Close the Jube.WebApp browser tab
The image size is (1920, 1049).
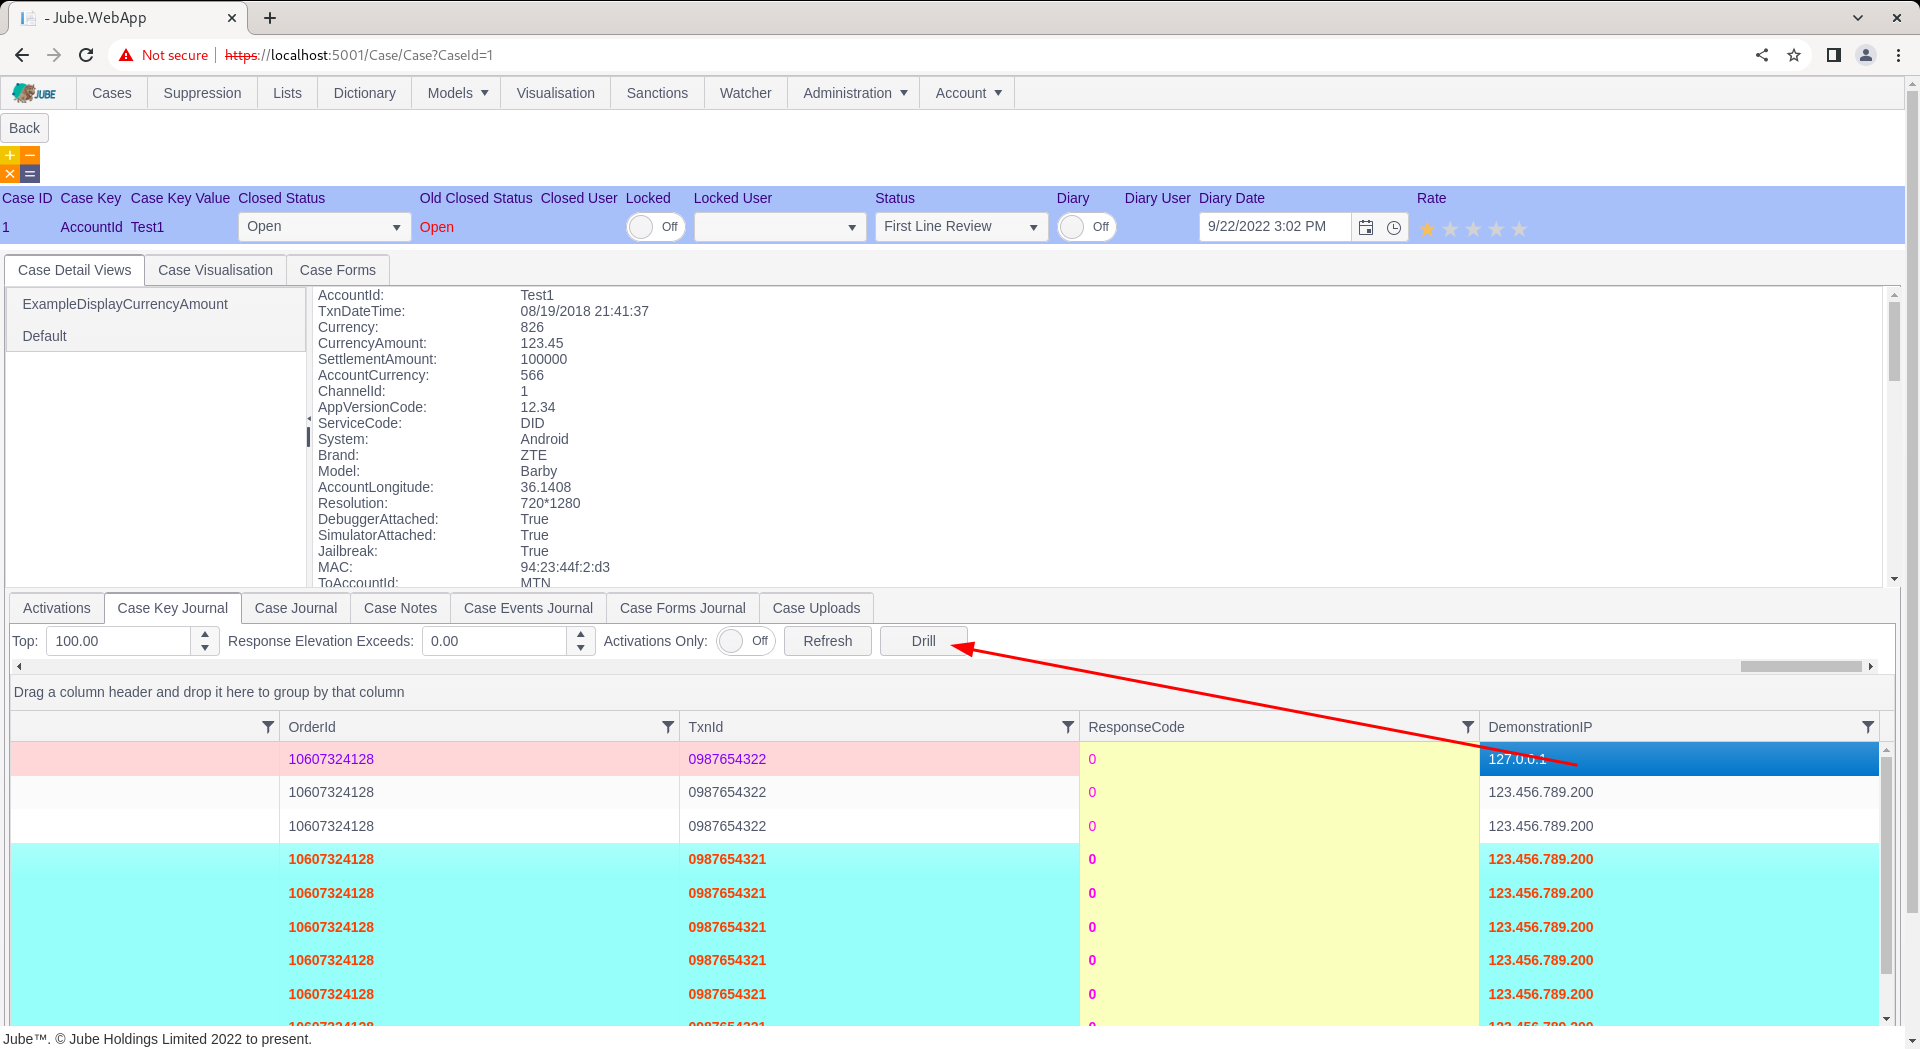[x=231, y=18]
